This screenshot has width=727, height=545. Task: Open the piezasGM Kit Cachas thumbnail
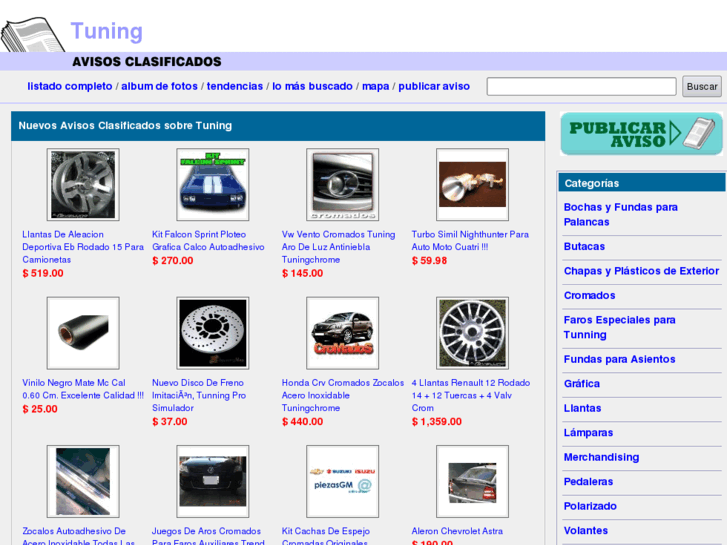(x=343, y=481)
